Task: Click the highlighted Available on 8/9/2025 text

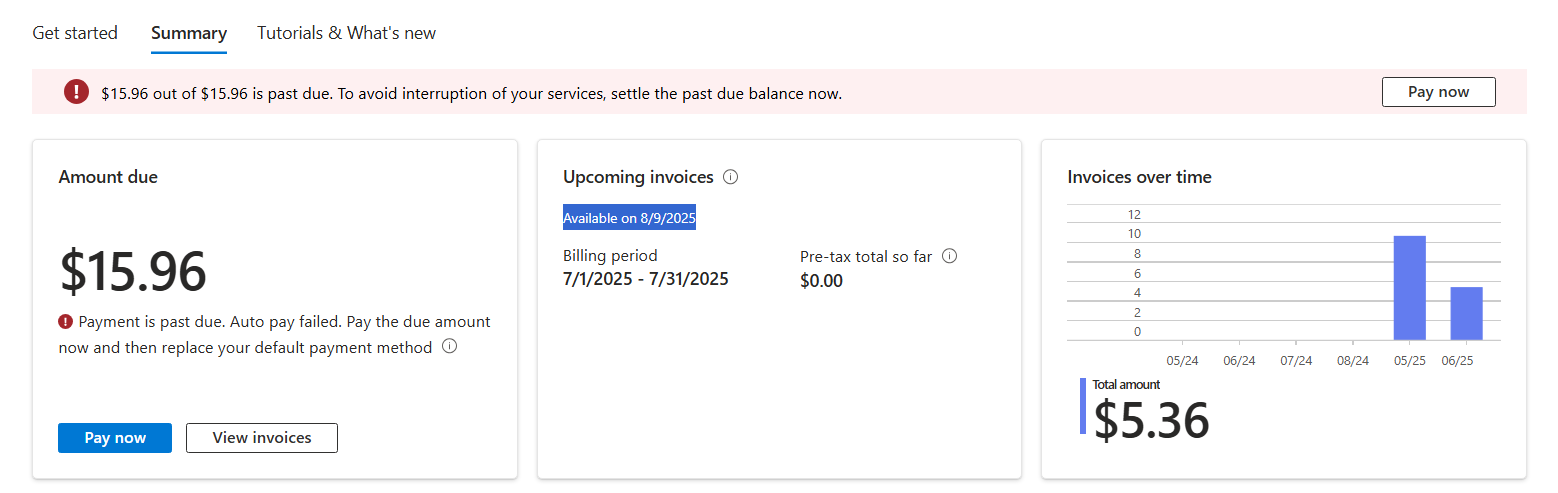Action: [x=629, y=218]
